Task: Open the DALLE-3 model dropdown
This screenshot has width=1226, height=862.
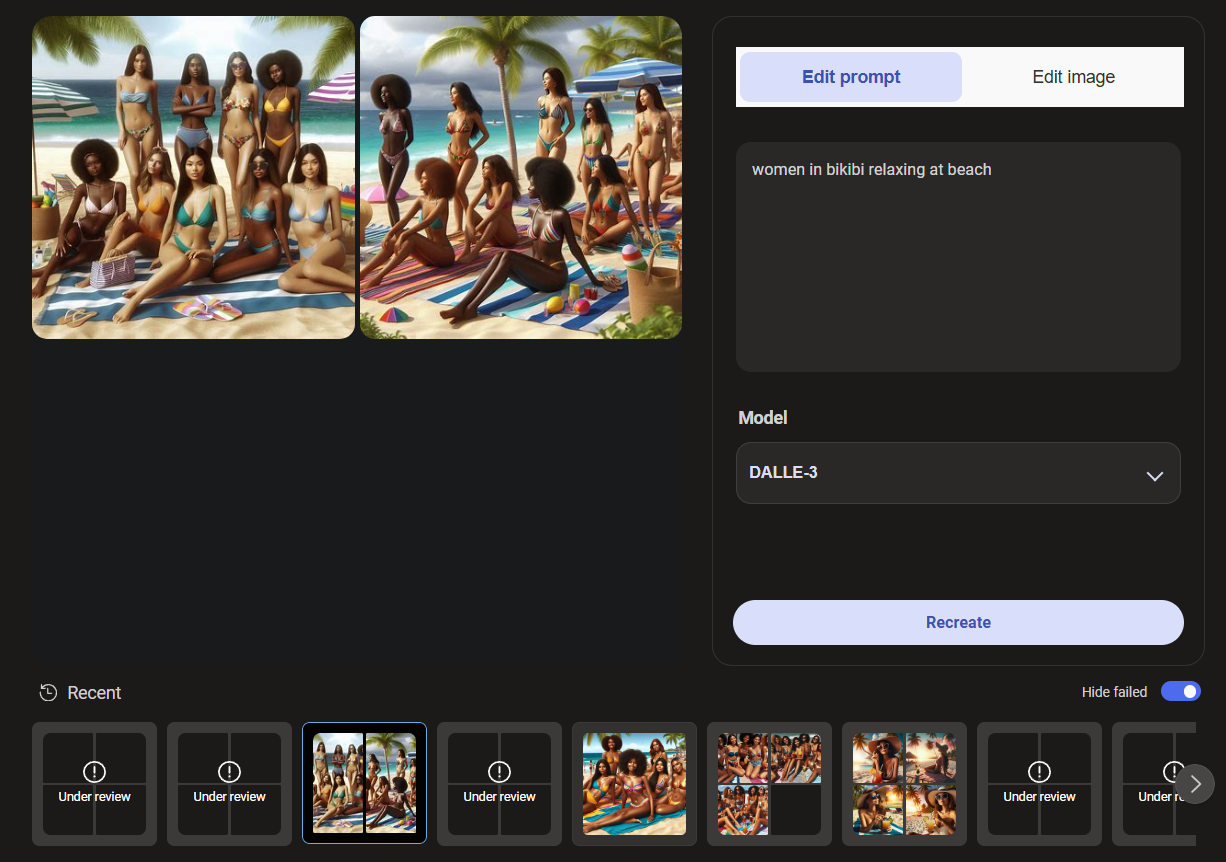Action: click(x=958, y=473)
